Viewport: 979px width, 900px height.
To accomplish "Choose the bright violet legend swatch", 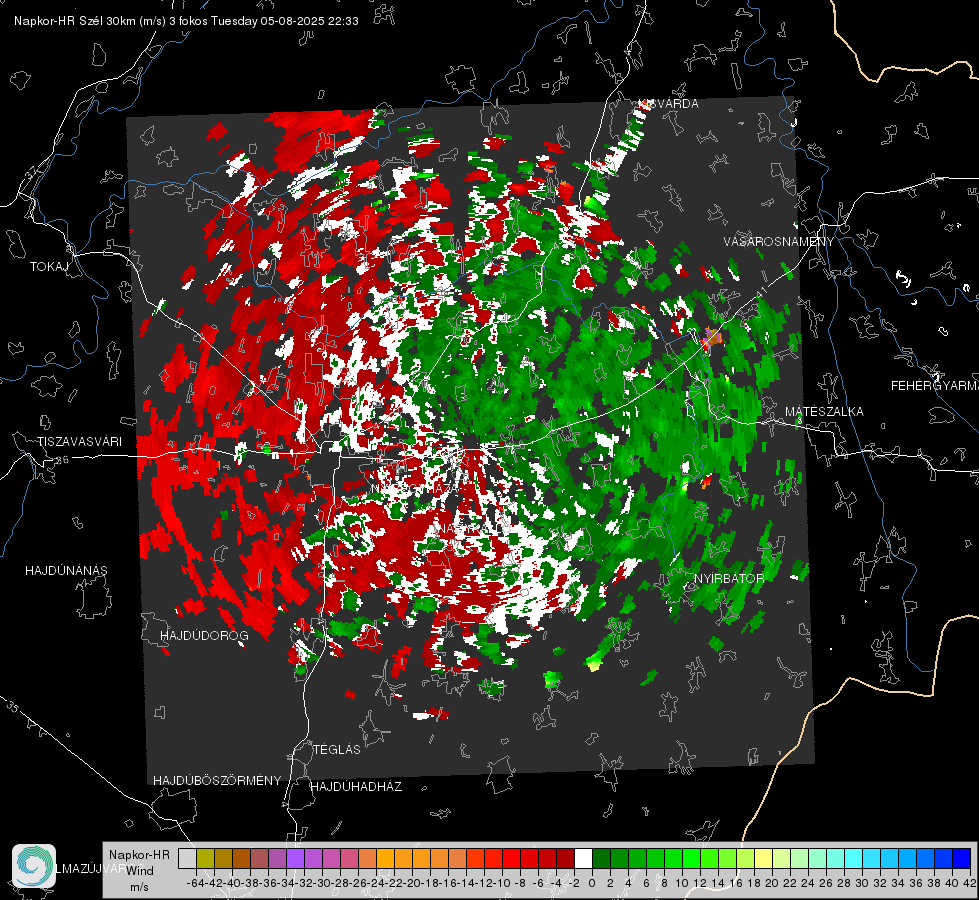I will (295, 858).
